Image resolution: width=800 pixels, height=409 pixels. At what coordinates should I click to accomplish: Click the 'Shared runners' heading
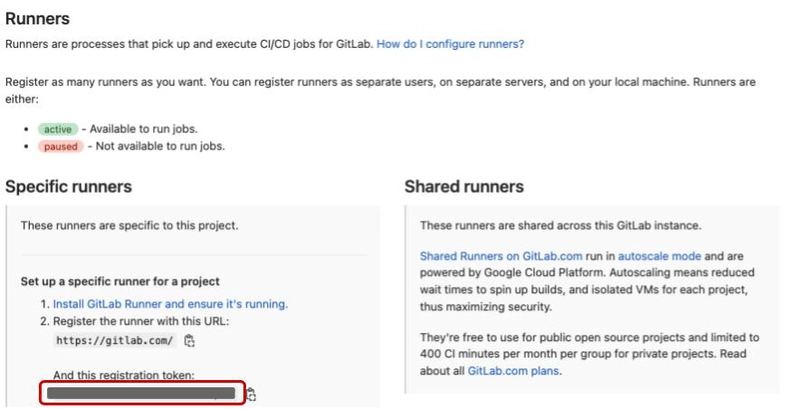[464, 187]
